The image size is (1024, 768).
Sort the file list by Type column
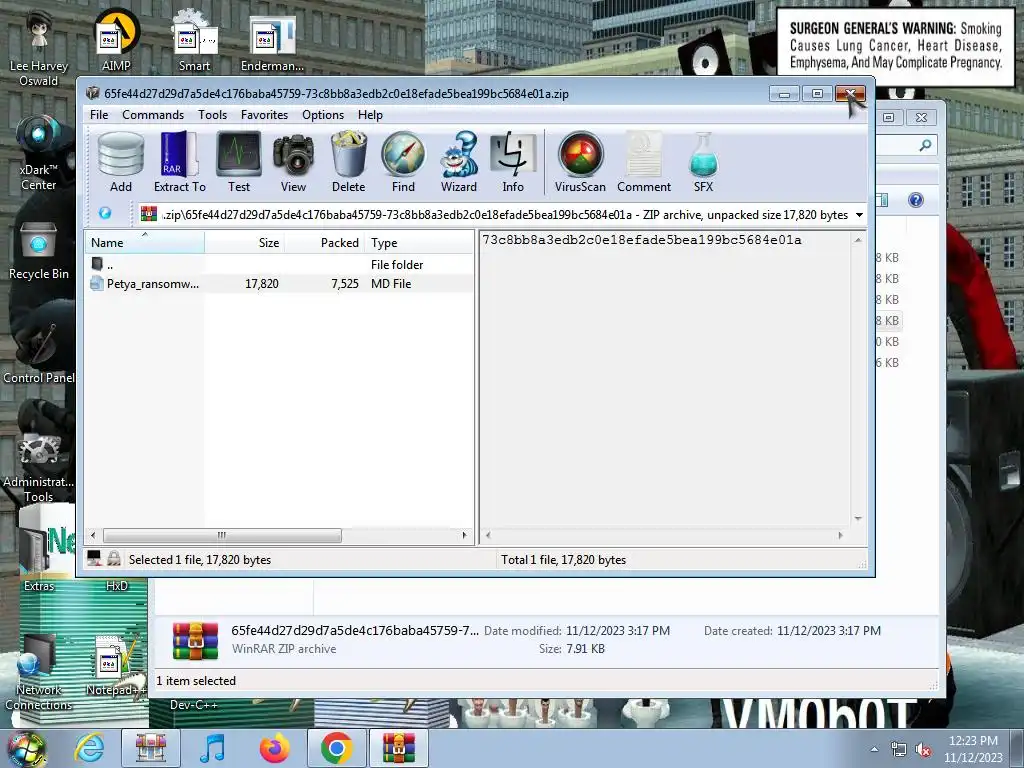click(x=419, y=242)
